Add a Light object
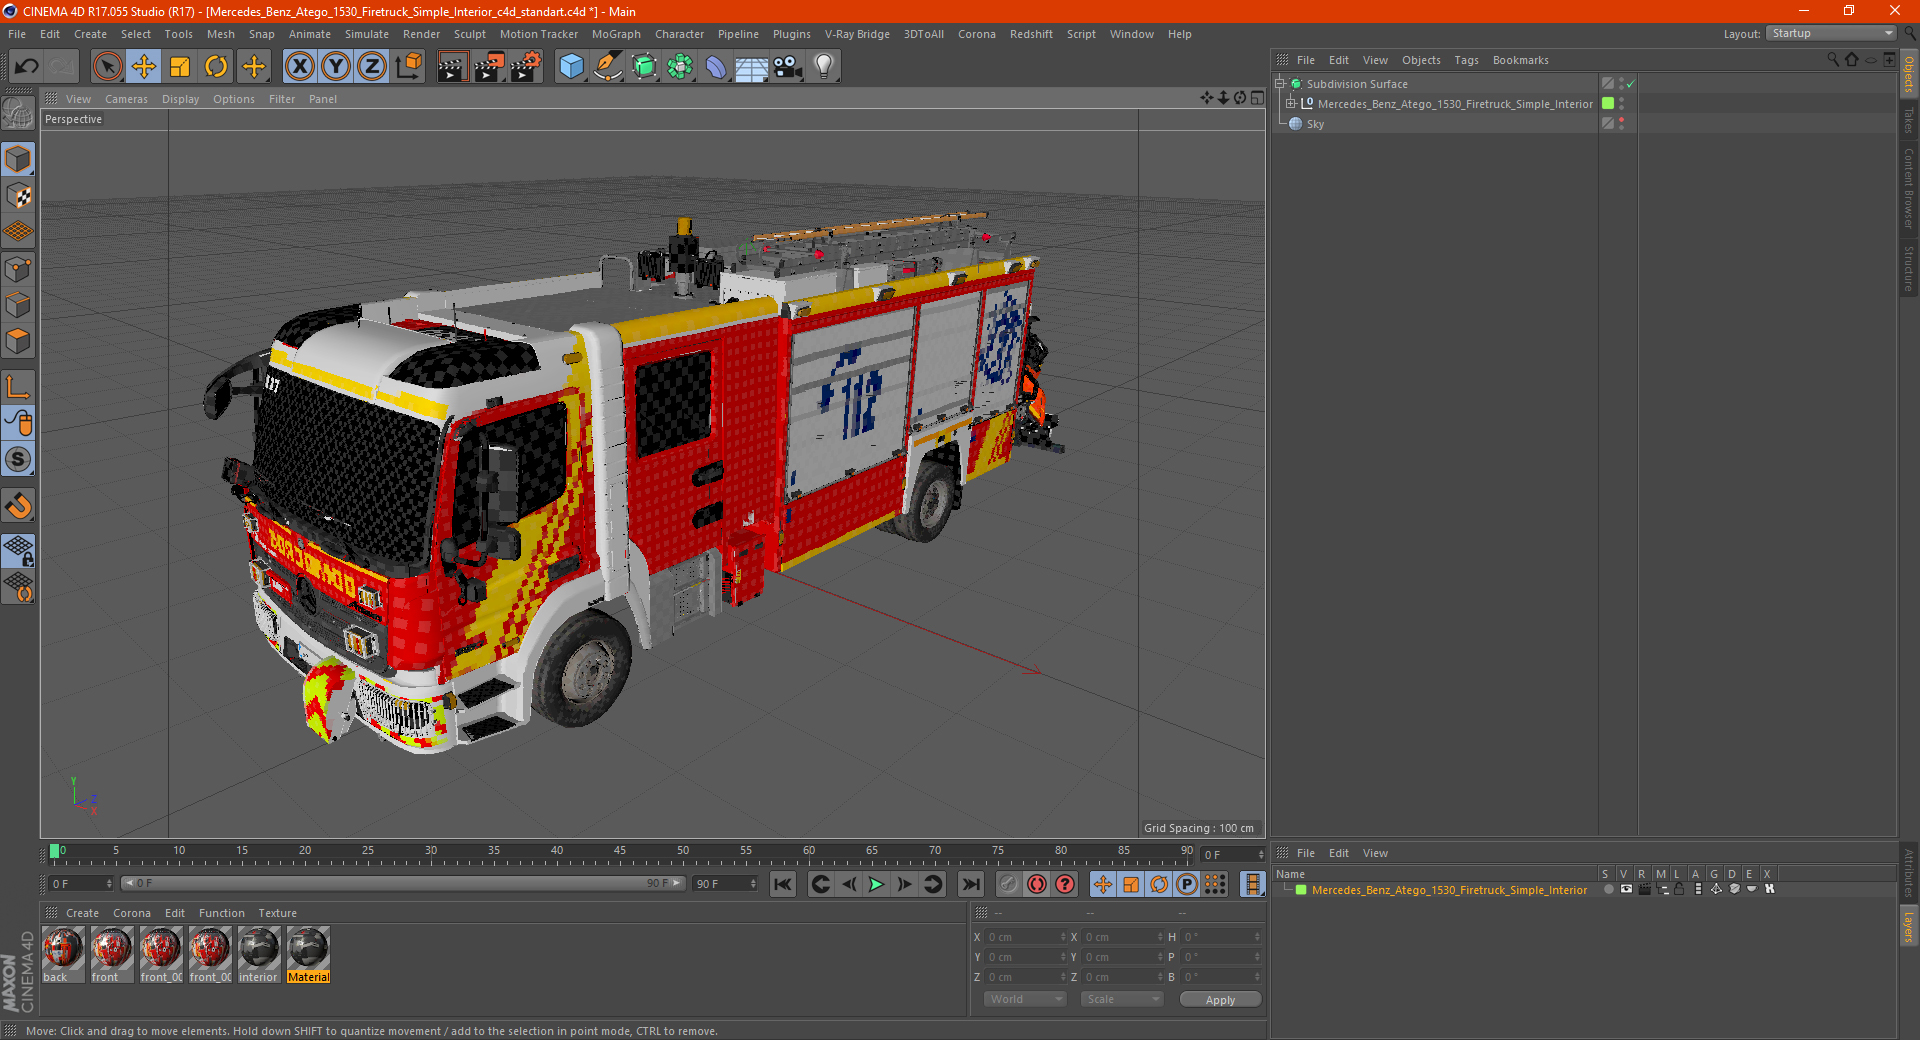The width and height of the screenshot is (1920, 1040). [x=824, y=67]
